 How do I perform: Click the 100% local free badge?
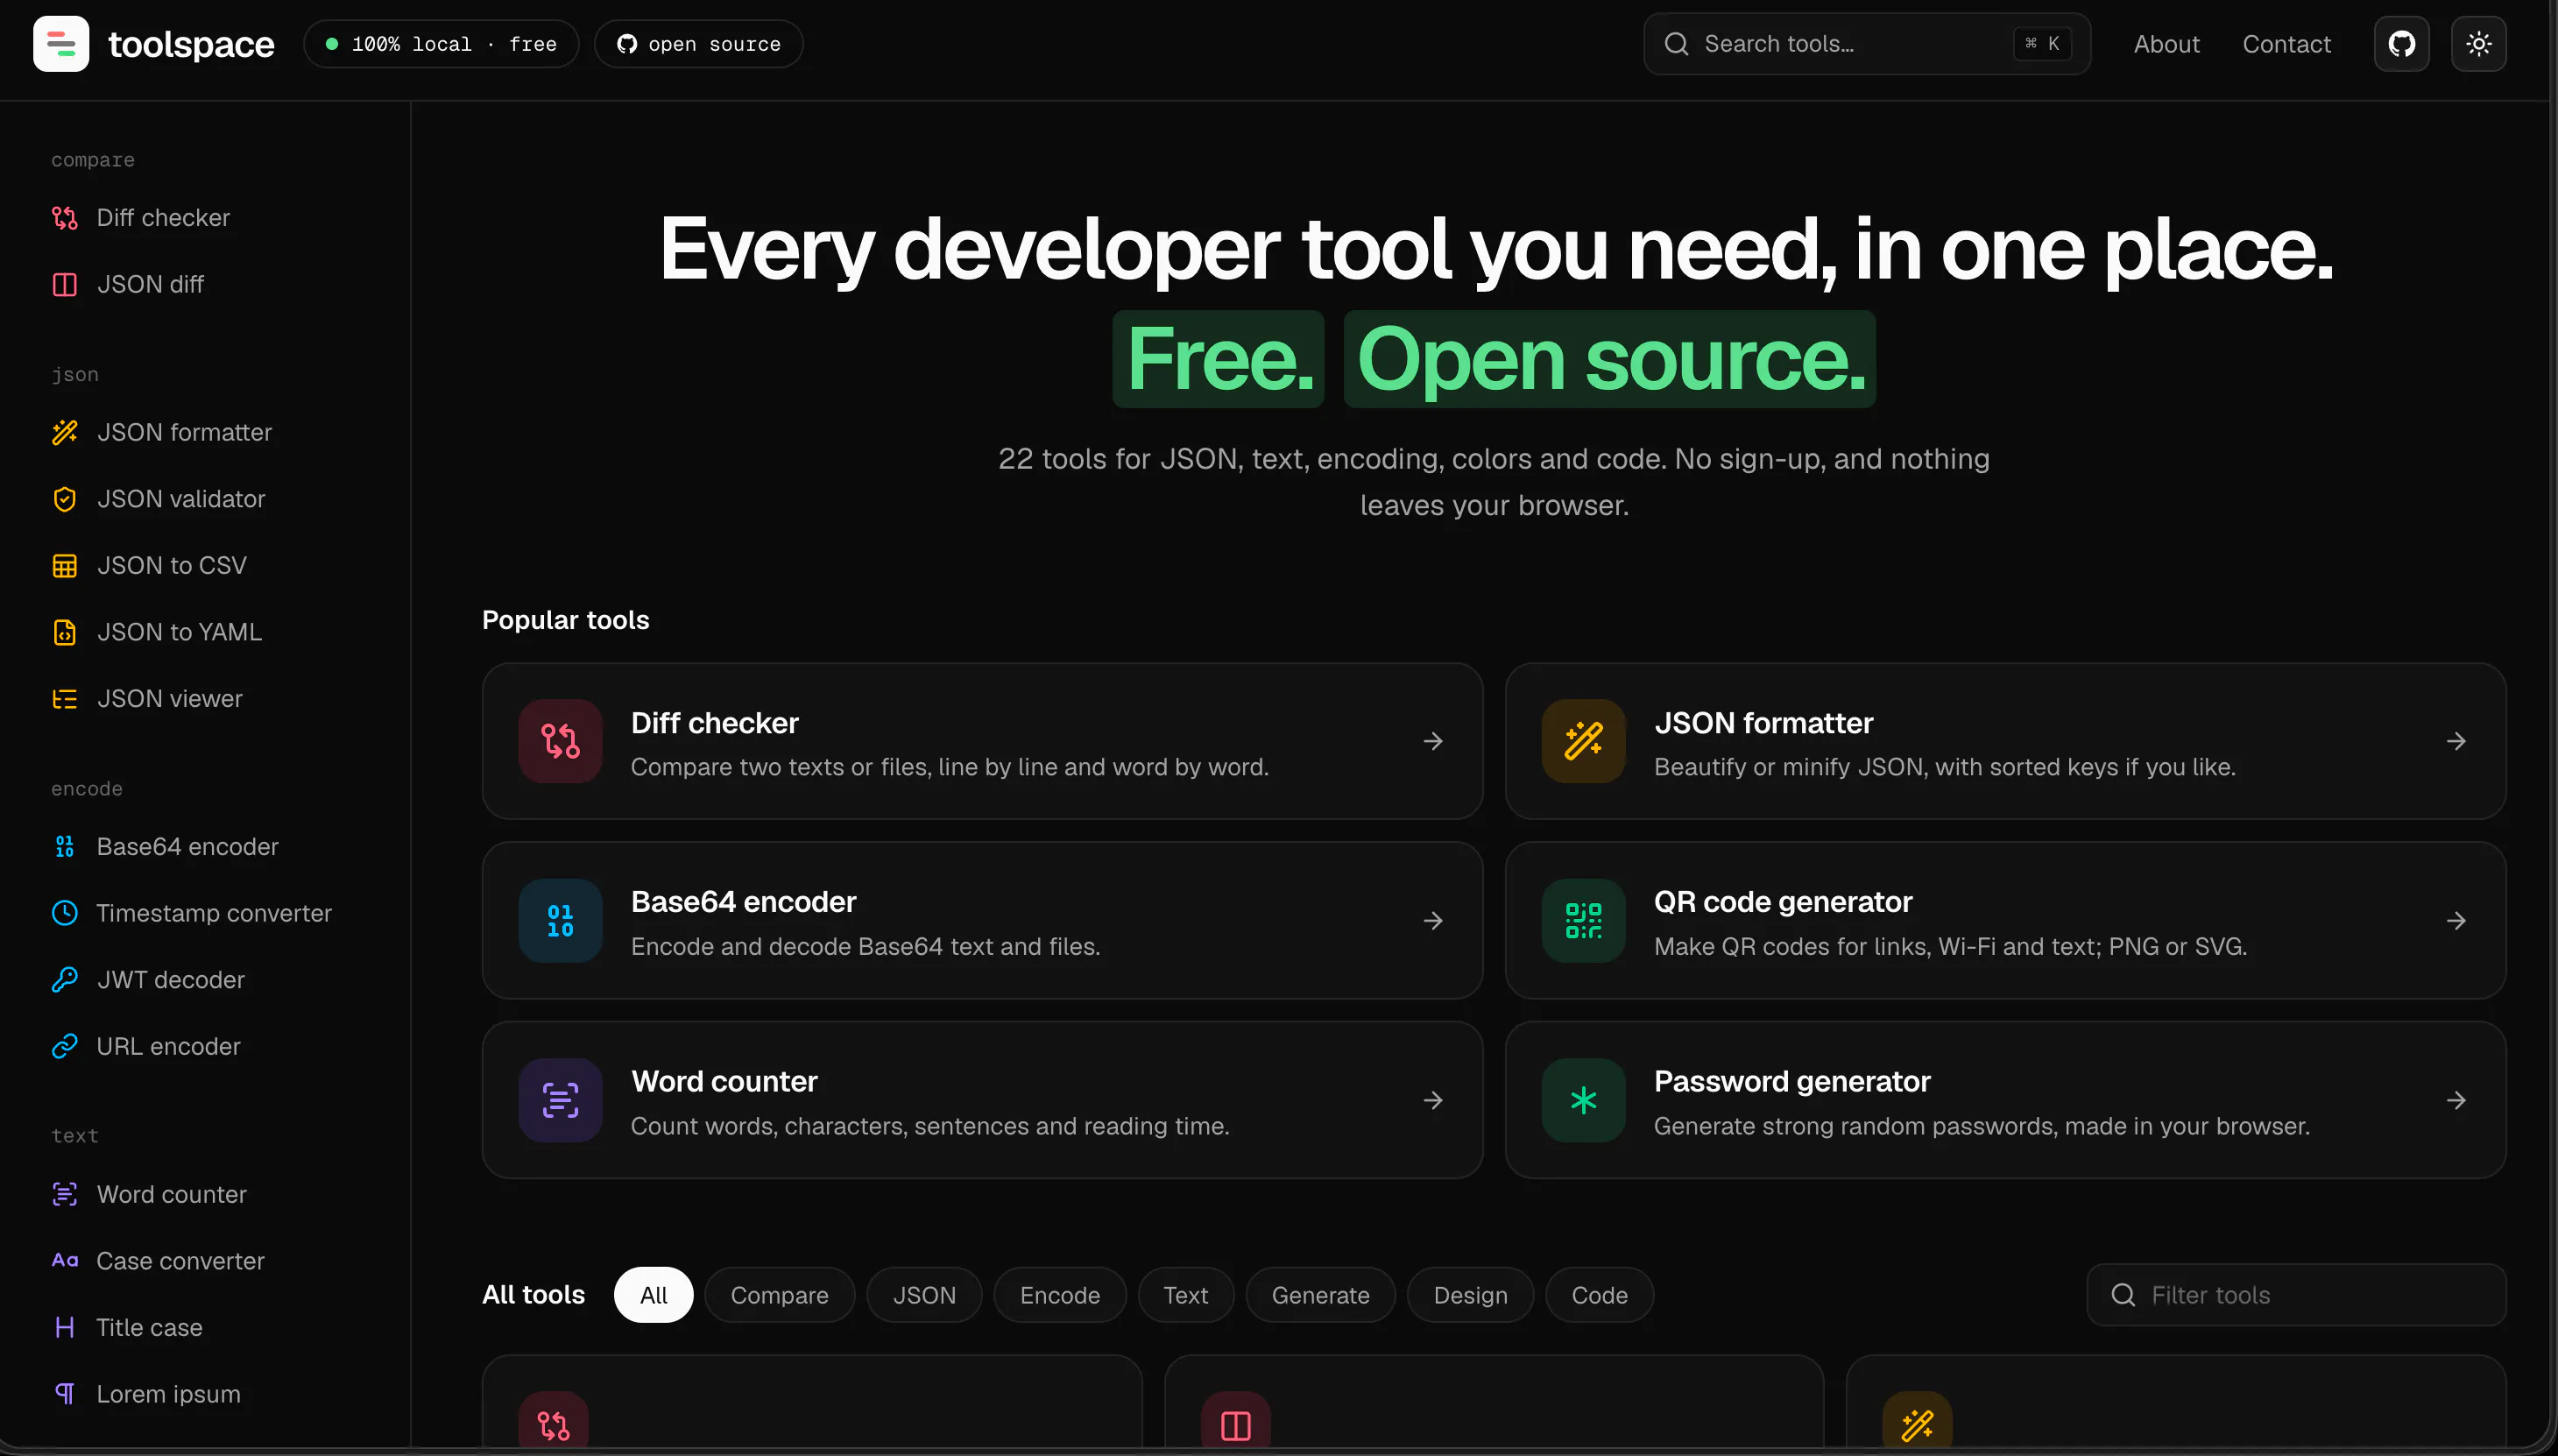click(x=441, y=44)
